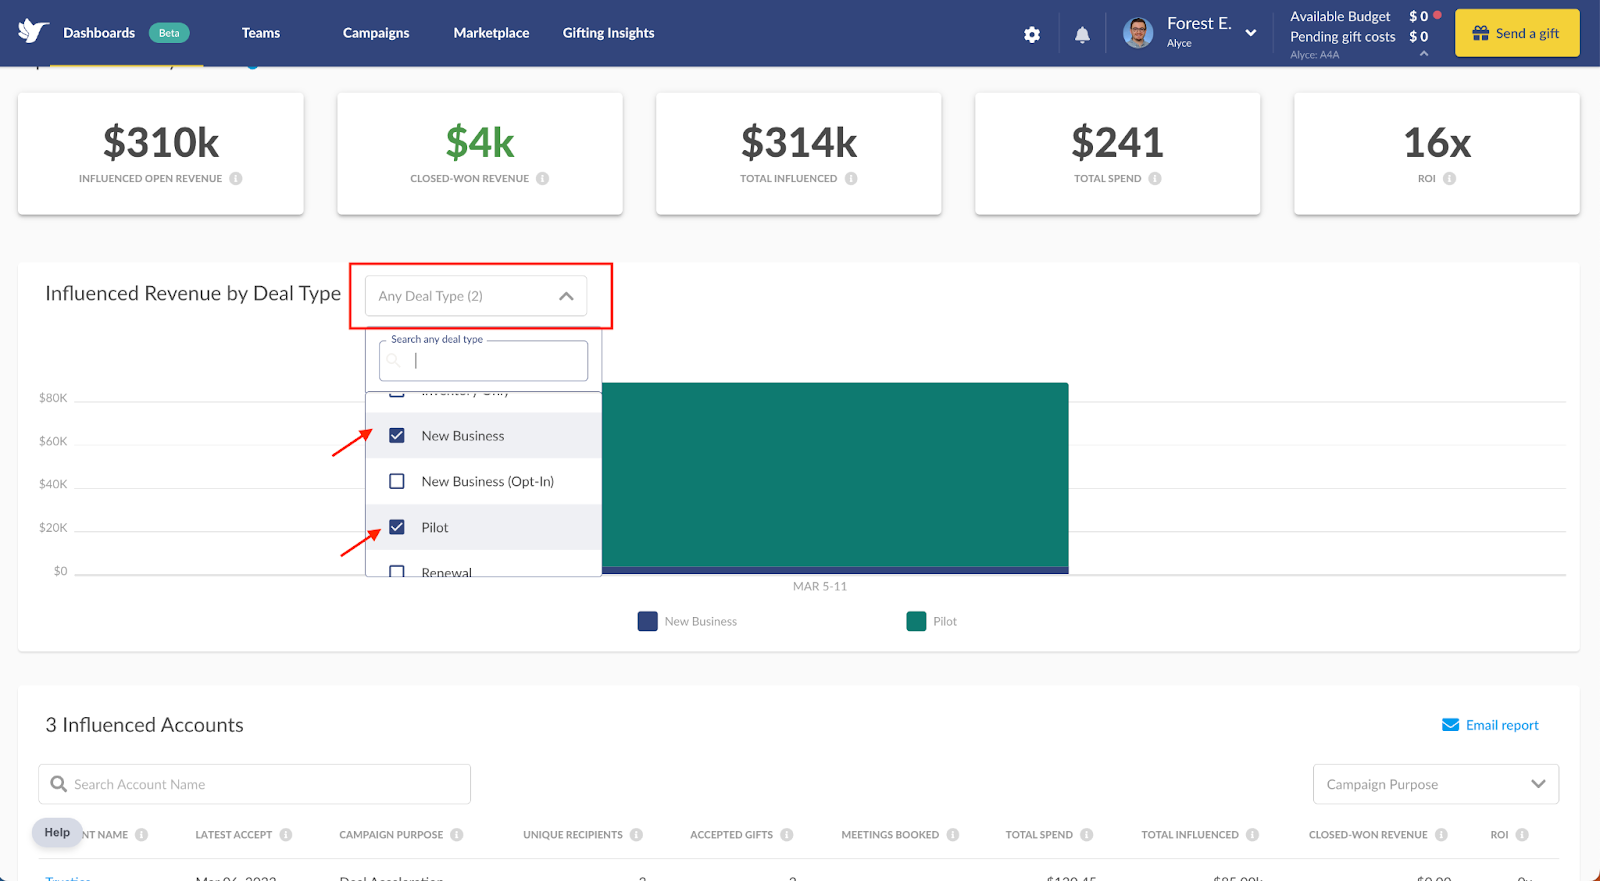Viewport: 1600px width, 881px height.
Task: Open settings gear icon
Action: 1032,34
